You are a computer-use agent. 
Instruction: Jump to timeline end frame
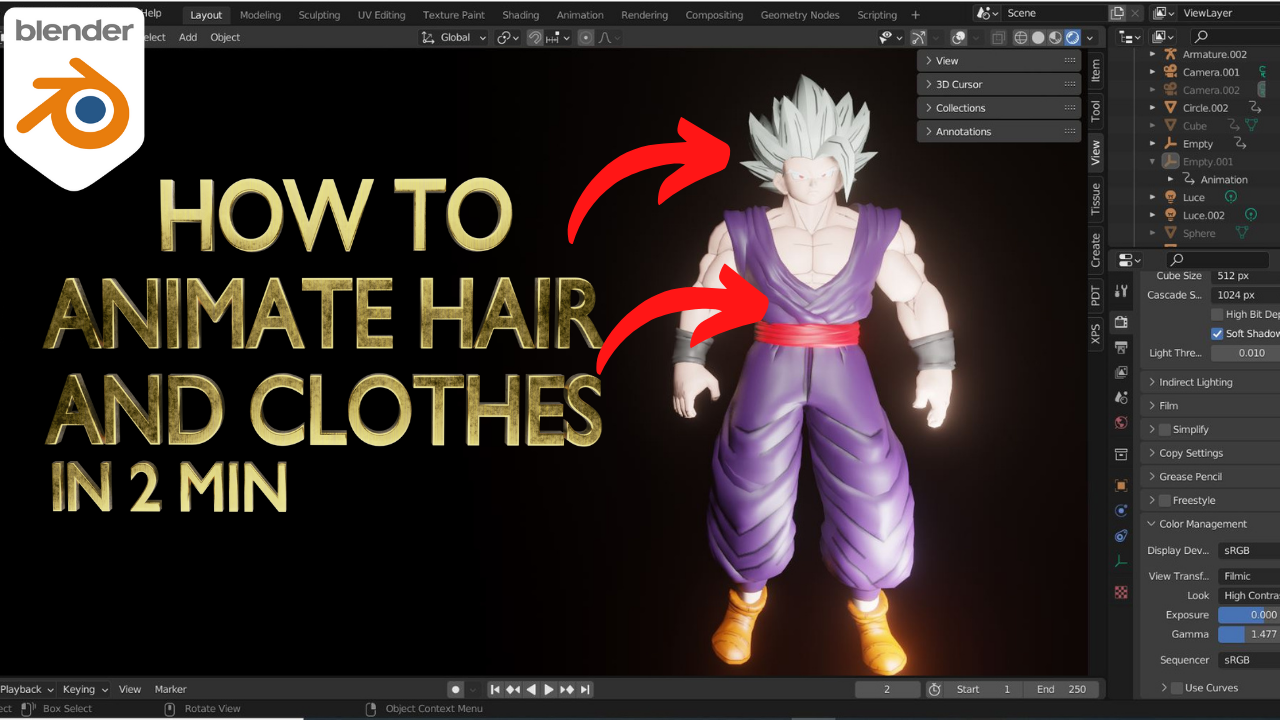[585, 689]
